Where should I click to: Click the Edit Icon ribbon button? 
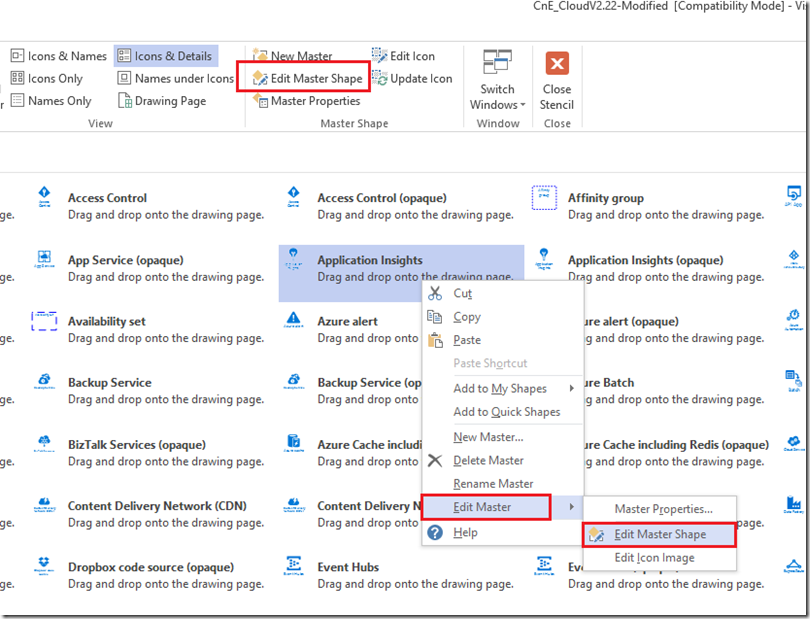click(403, 56)
